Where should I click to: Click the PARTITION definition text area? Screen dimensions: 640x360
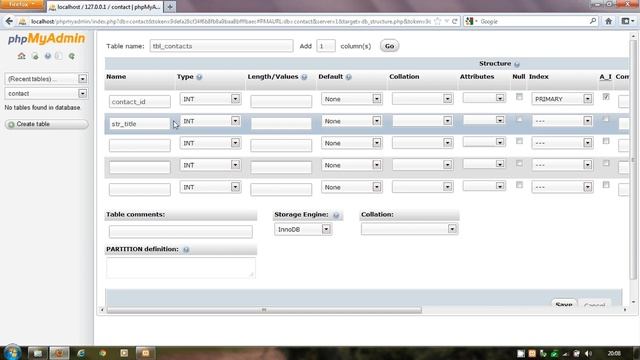[181, 268]
